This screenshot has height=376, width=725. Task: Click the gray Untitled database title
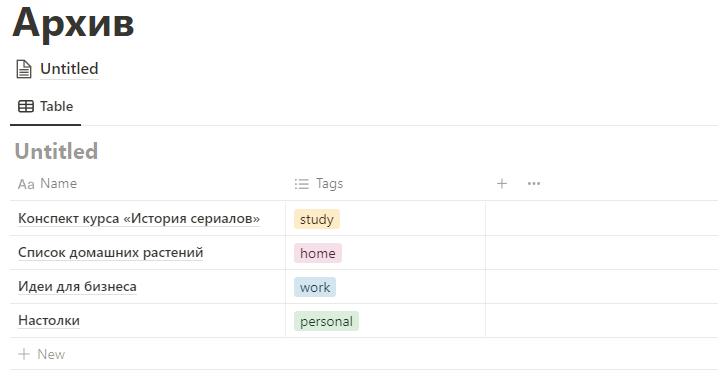56,151
